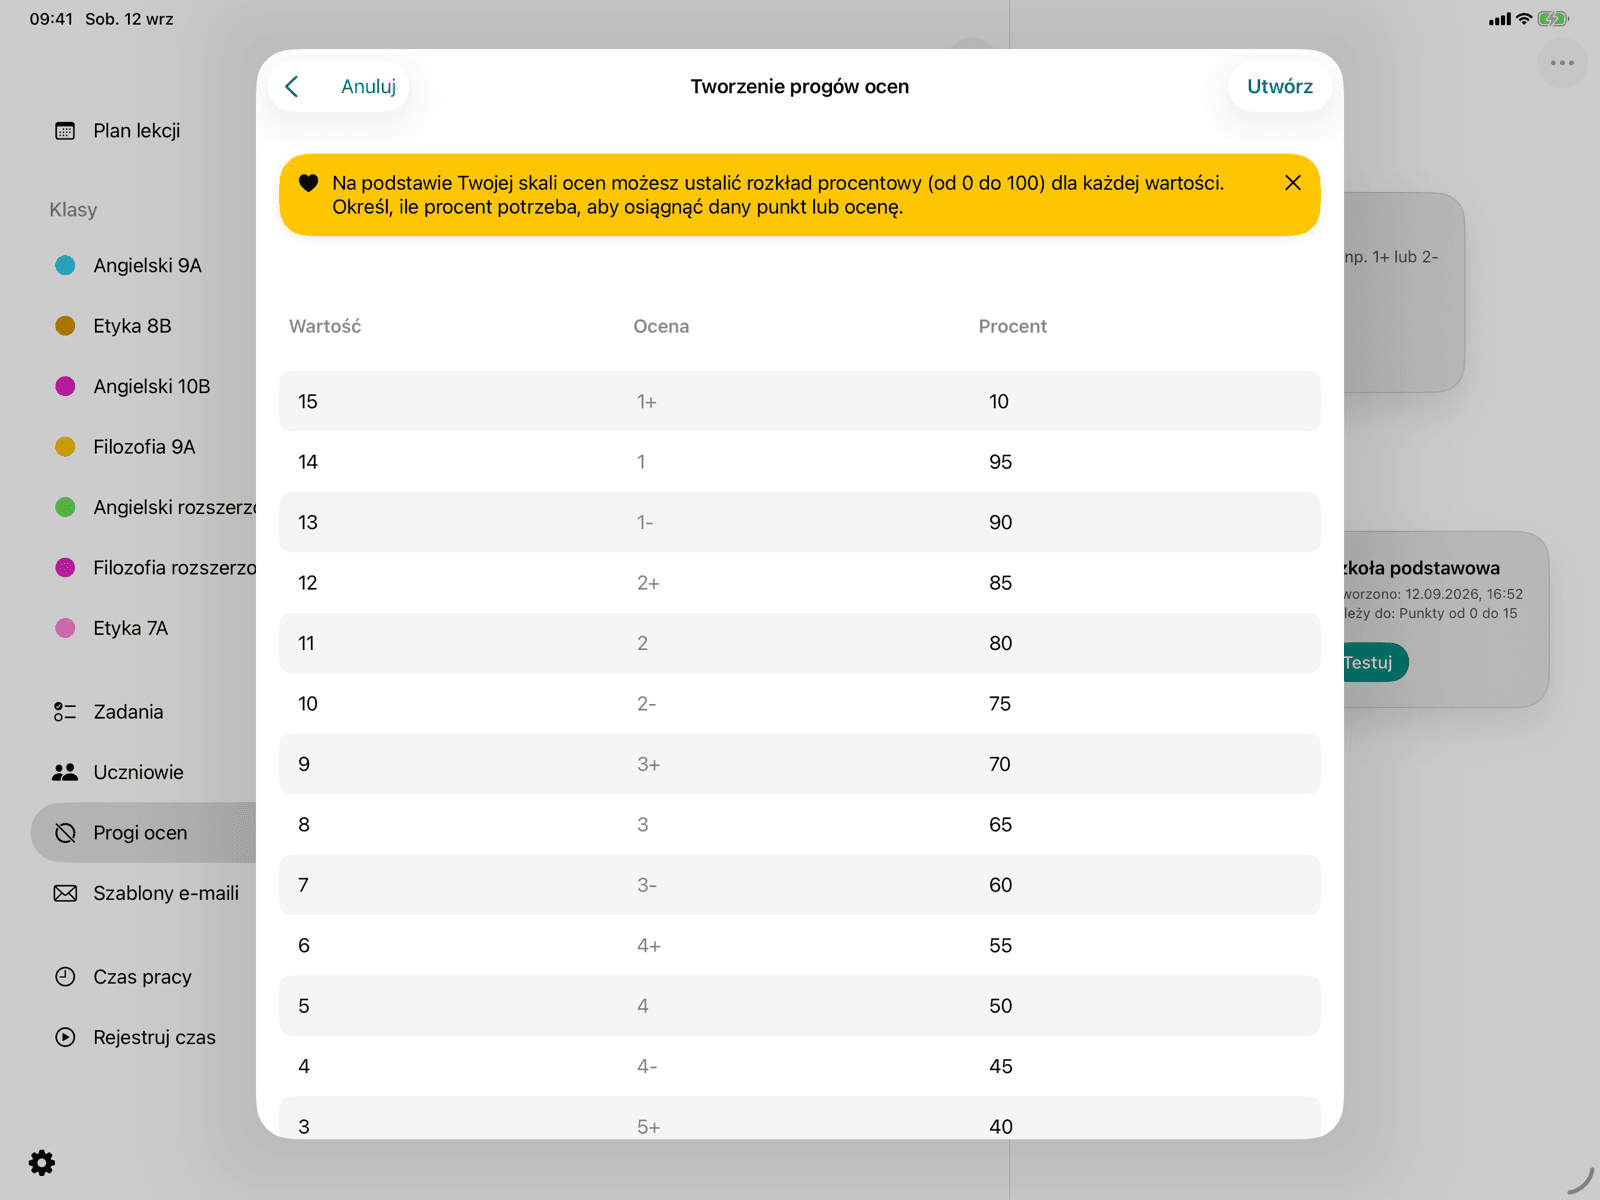Screen dimensions: 1600x1200
Task: Click the Utwórz button
Action: pos(1280,87)
